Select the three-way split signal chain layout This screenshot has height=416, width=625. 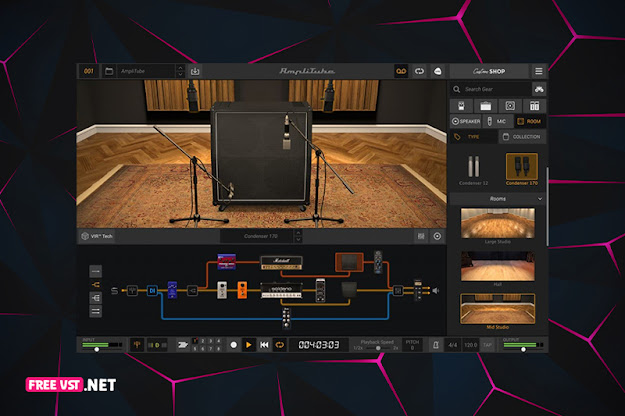coord(96,298)
